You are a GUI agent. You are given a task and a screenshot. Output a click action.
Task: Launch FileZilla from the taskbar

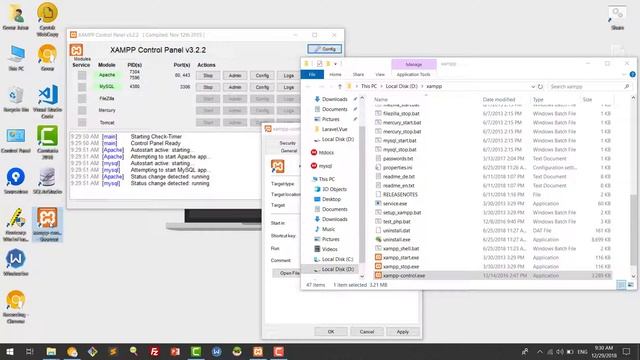tap(154, 351)
